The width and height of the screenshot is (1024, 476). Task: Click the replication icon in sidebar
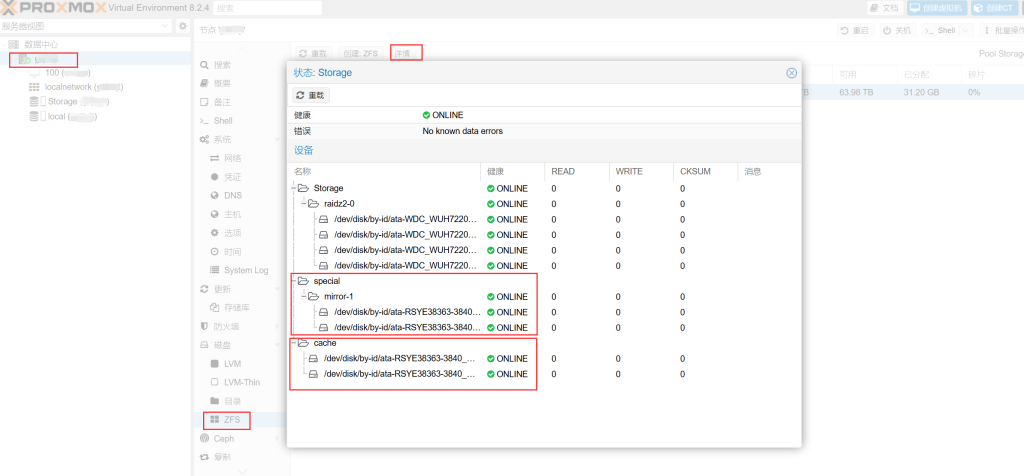[204, 457]
